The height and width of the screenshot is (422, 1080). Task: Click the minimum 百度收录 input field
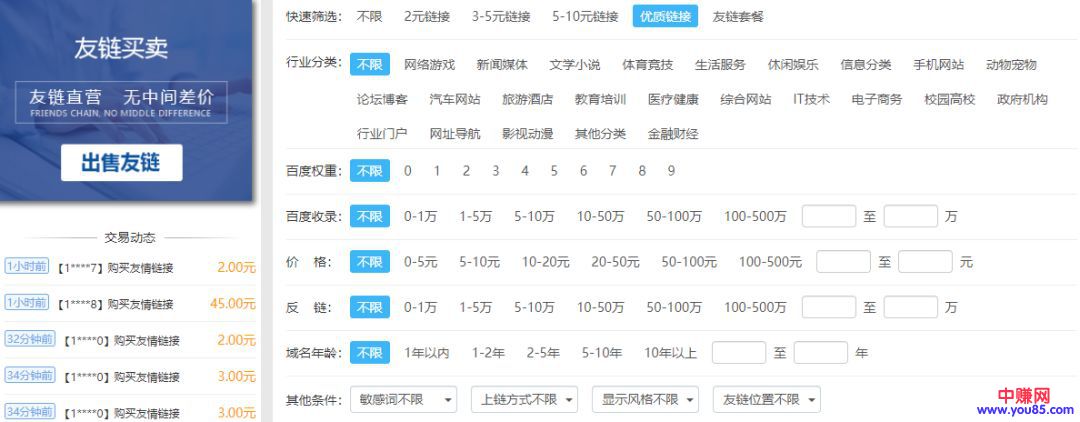(829, 216)
